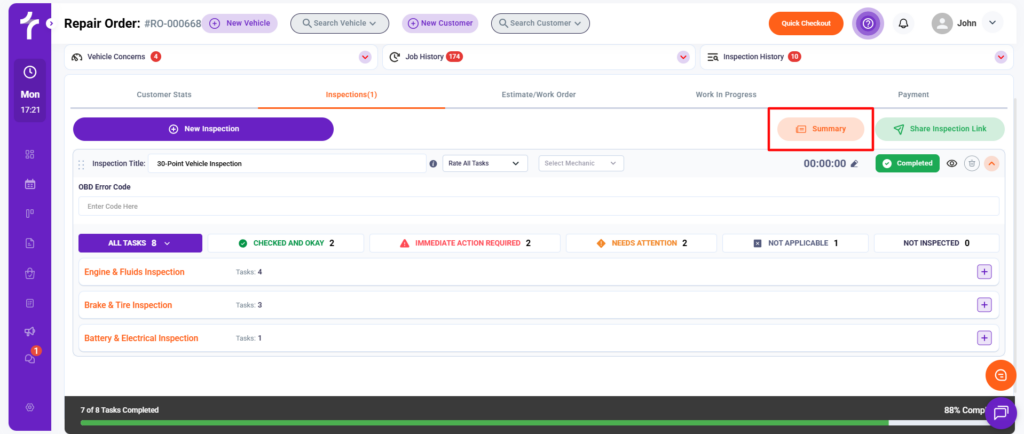Click Quick Checkout
The image size is (1024, 434).
806,23
